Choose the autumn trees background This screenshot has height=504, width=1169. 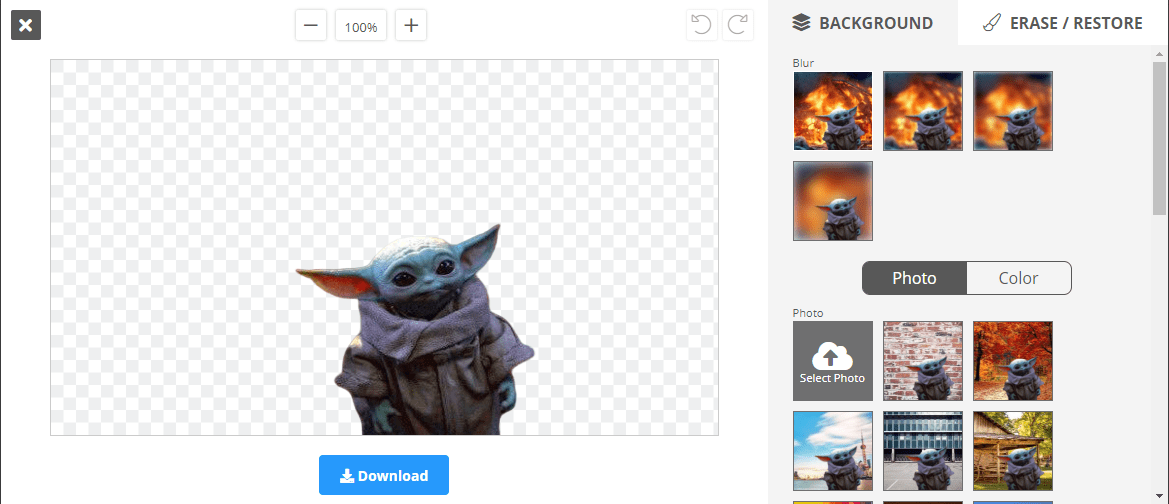click(x=1012, y=361)
